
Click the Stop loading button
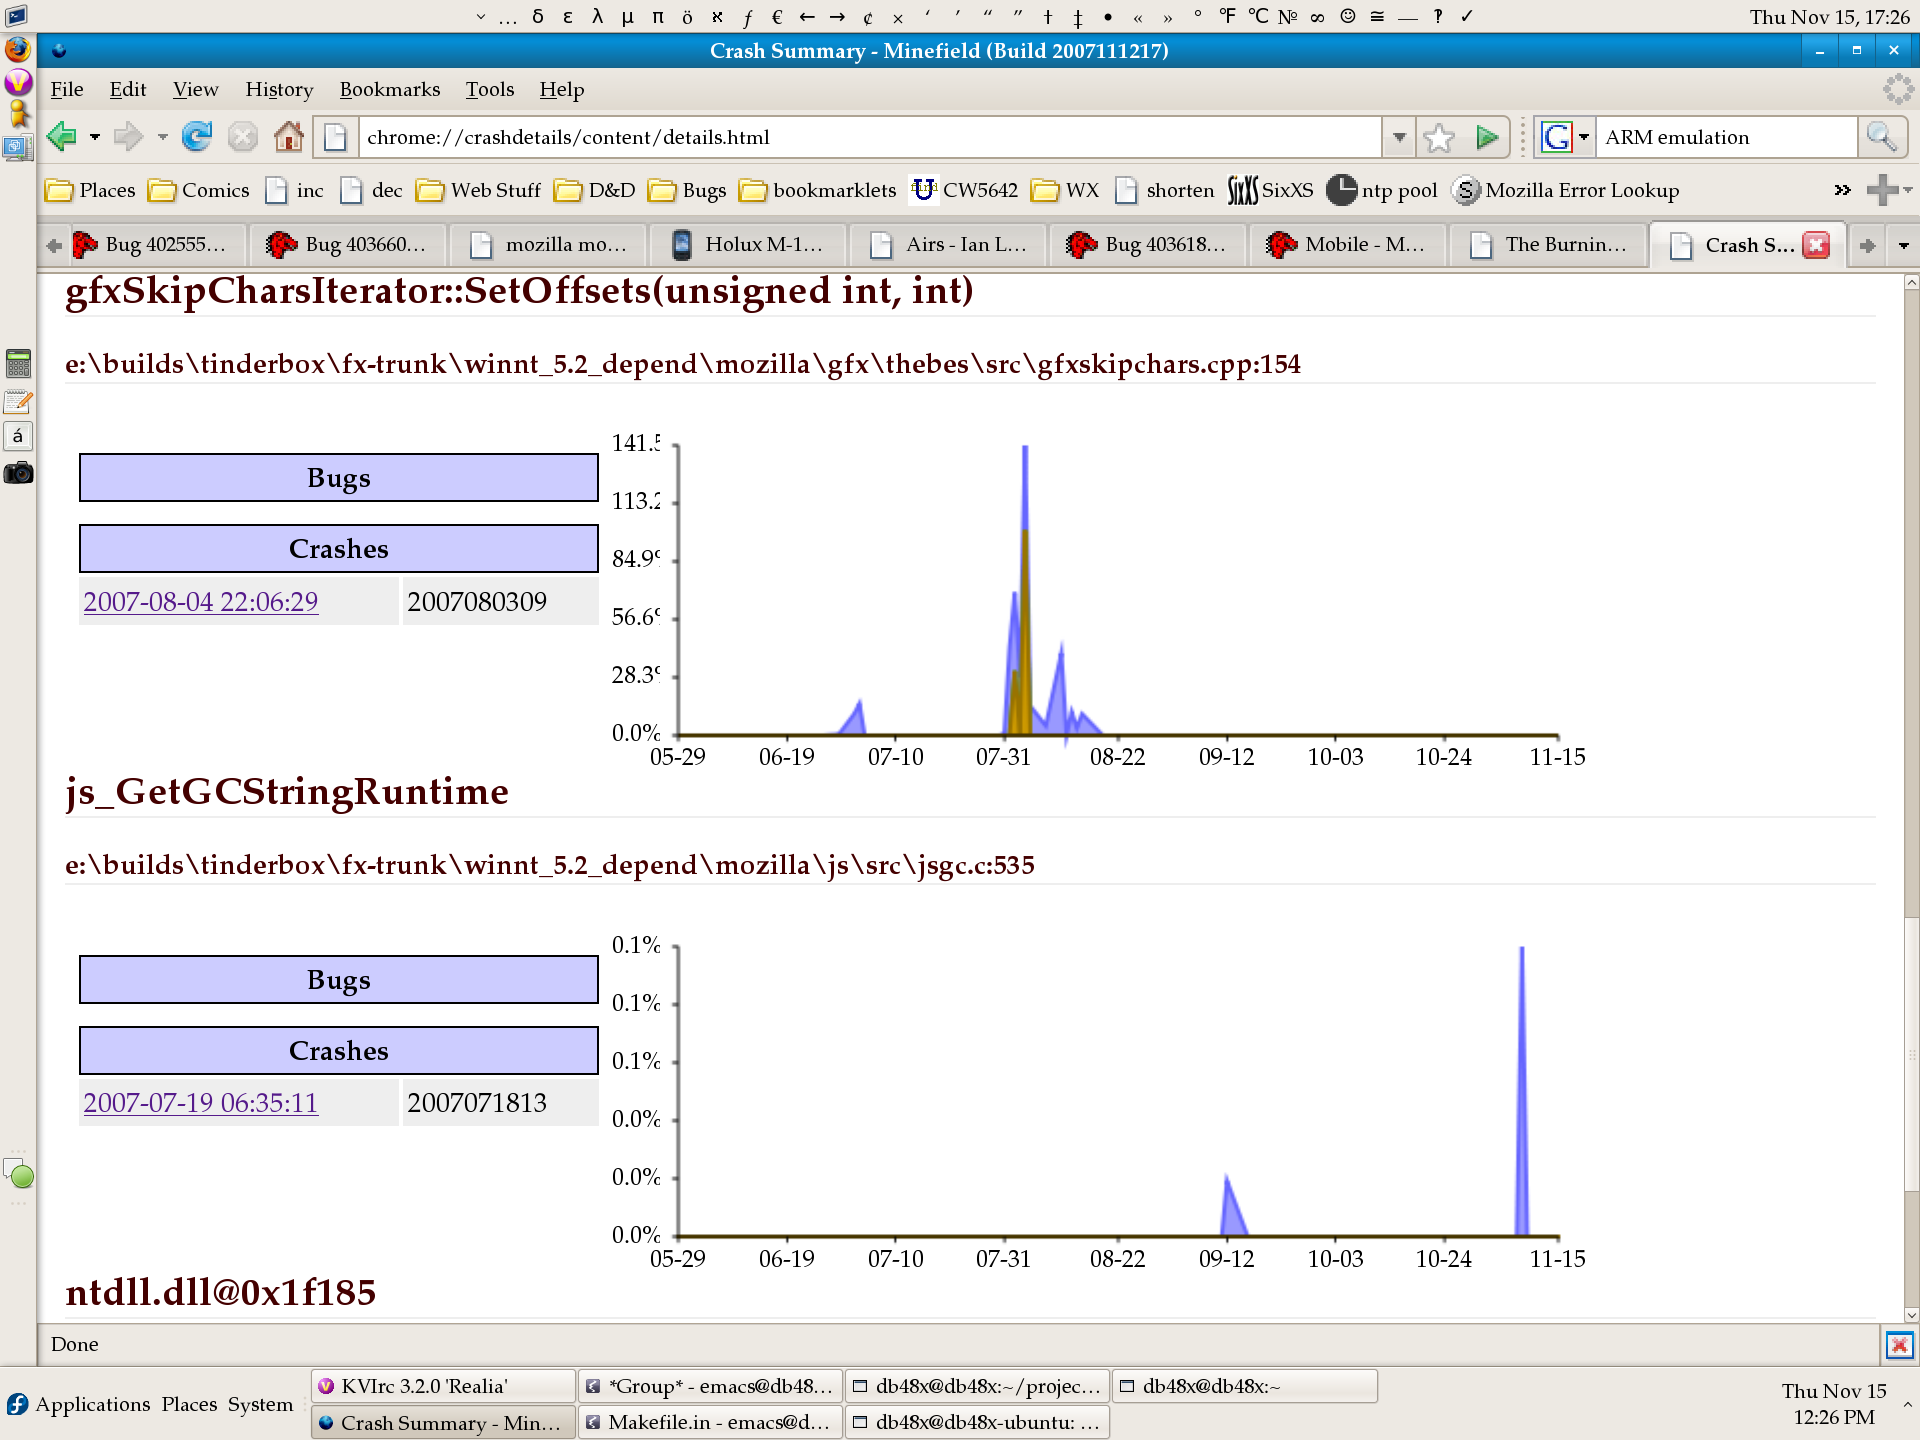click(x=242, y=137)
